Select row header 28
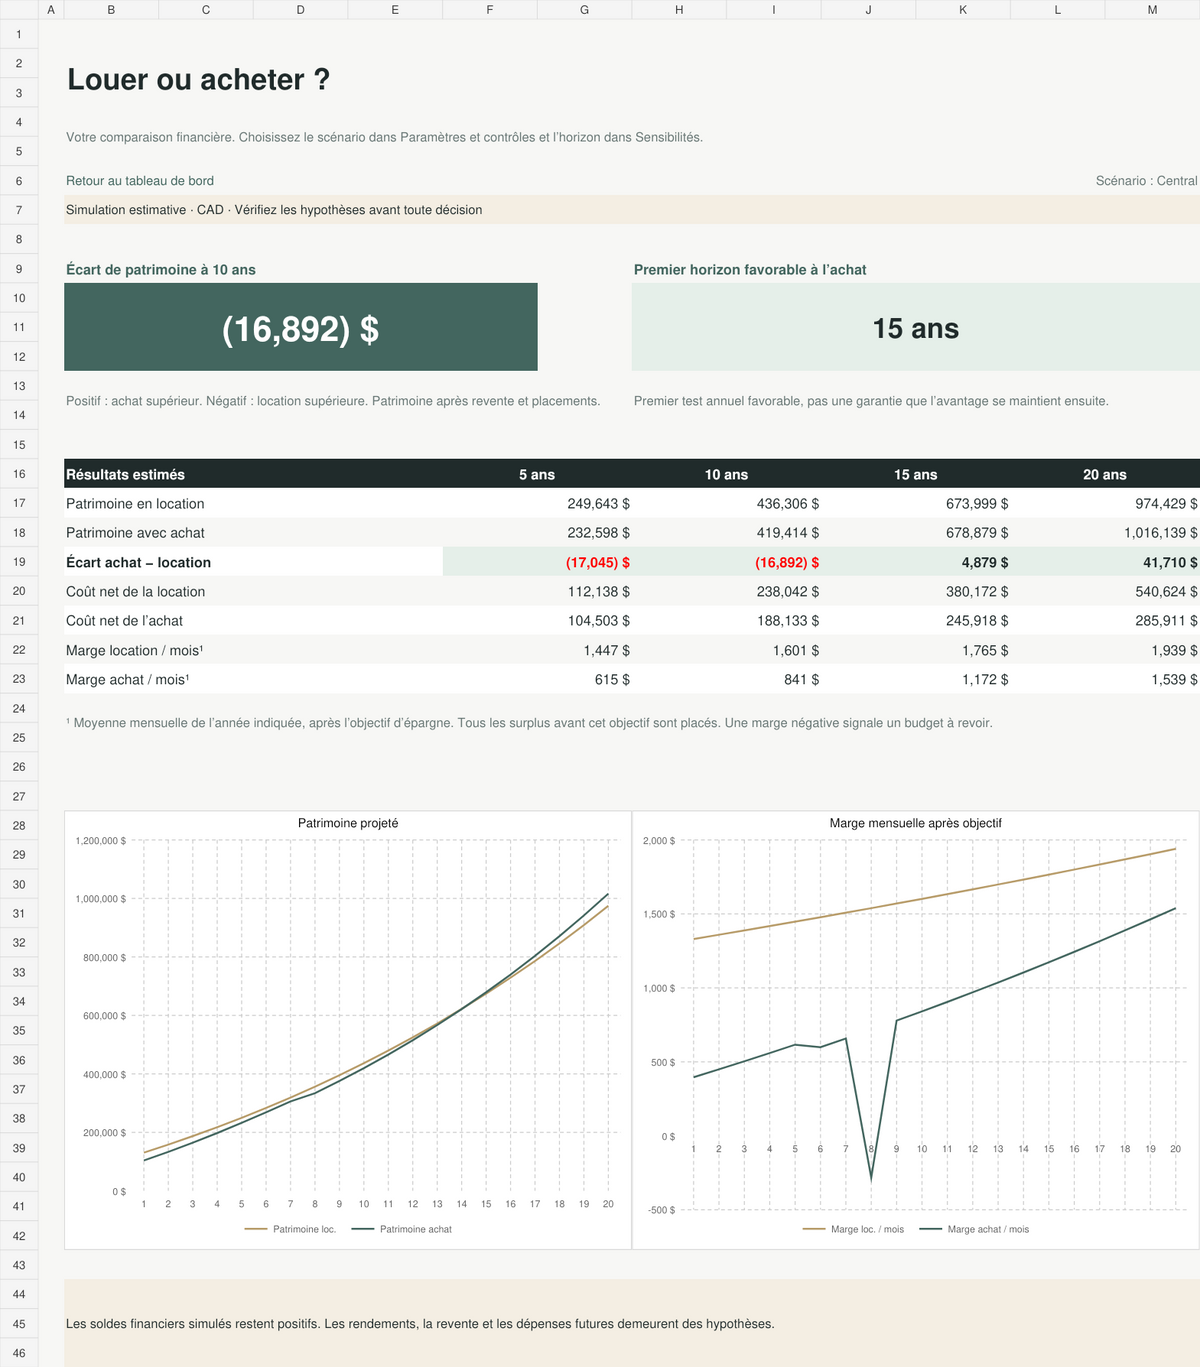The height and width of the screenshot is (1367, 1200). point(19,825)
